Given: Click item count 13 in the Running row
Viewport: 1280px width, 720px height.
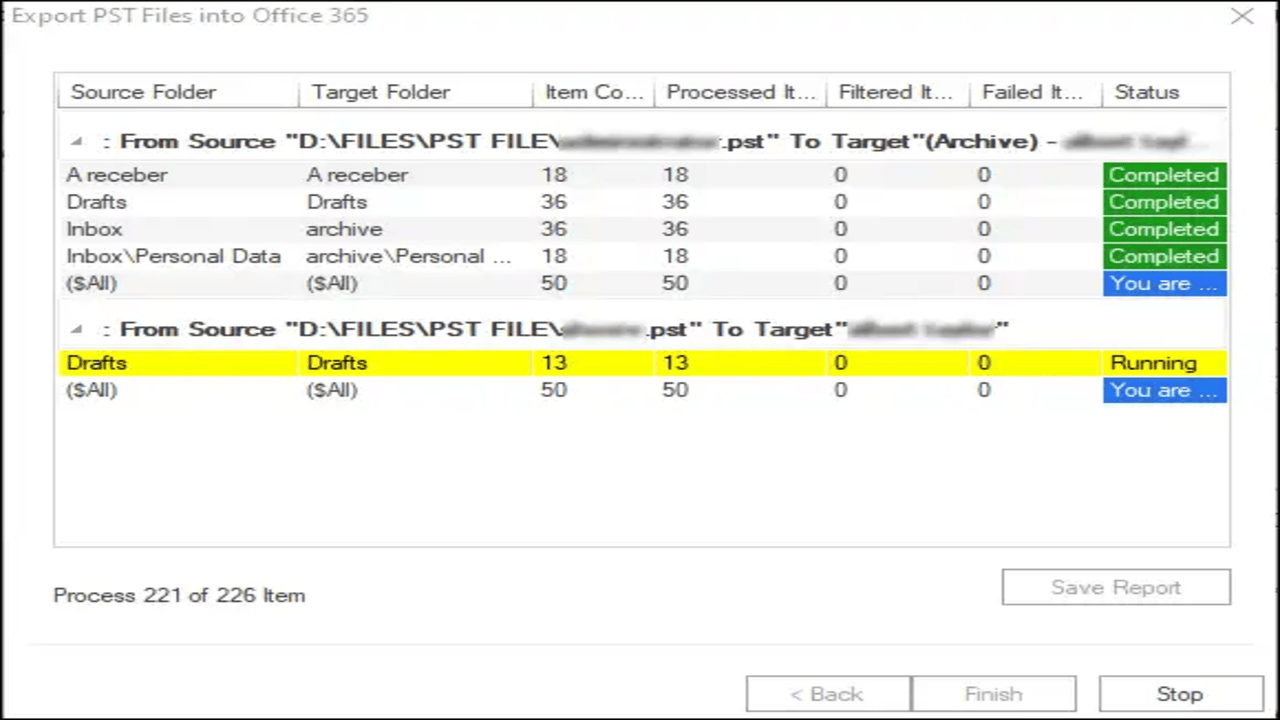Looking at the screenshot, I should tap(554, 363).
